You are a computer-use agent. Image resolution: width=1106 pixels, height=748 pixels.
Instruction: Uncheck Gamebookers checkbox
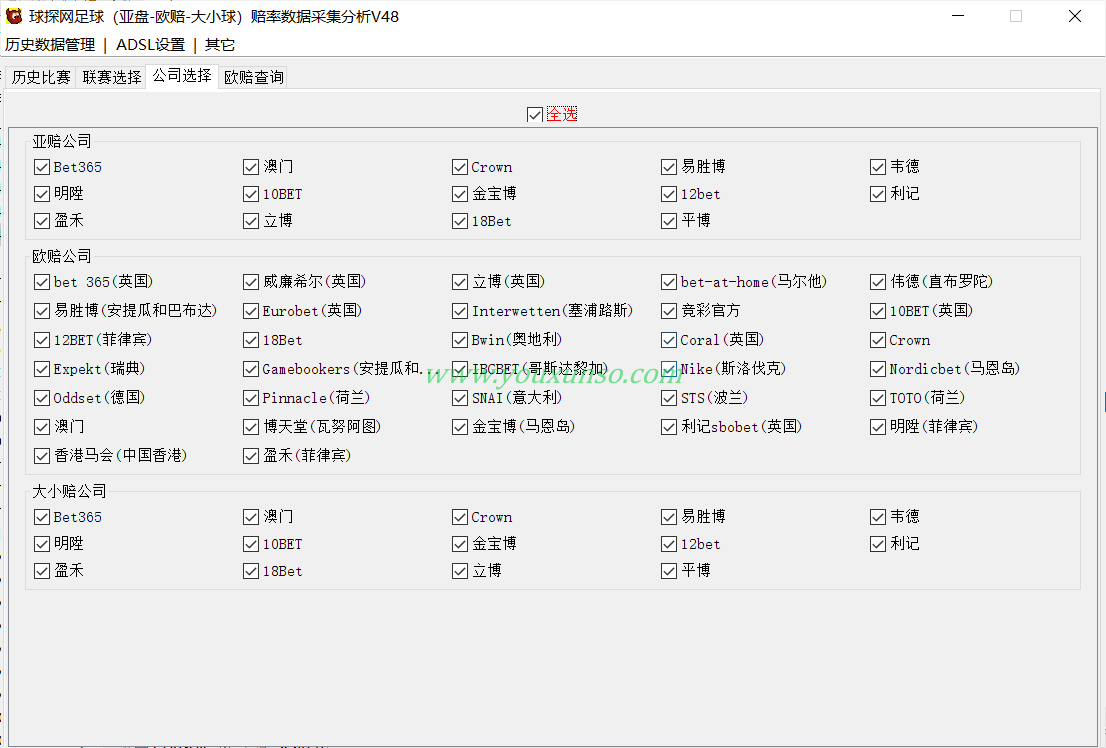coord(250,369)
